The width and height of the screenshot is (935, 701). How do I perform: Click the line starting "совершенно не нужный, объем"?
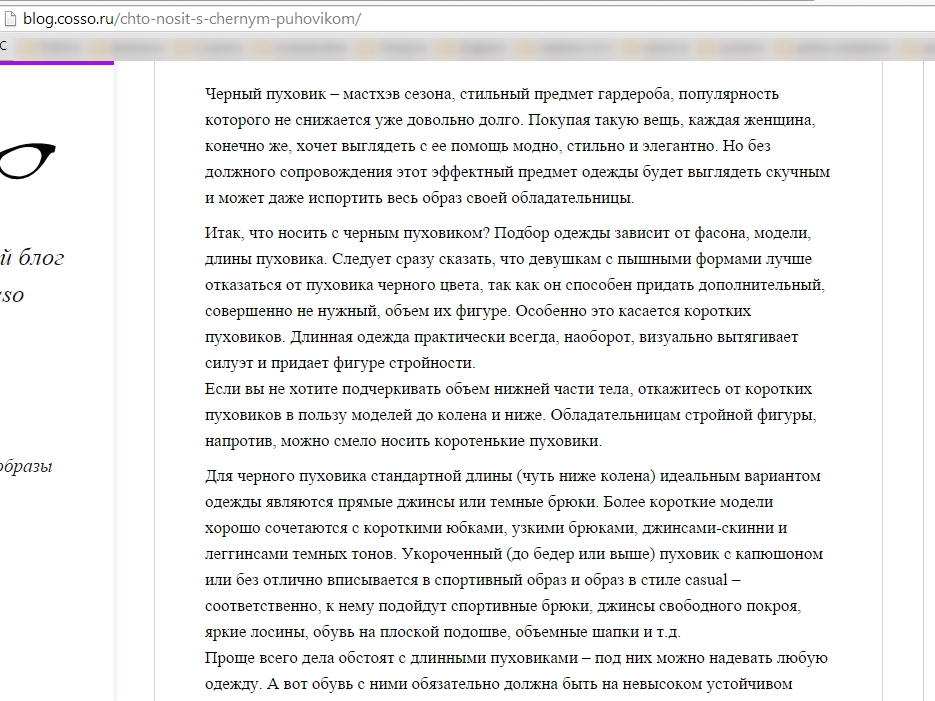click(x=478, y=311)
